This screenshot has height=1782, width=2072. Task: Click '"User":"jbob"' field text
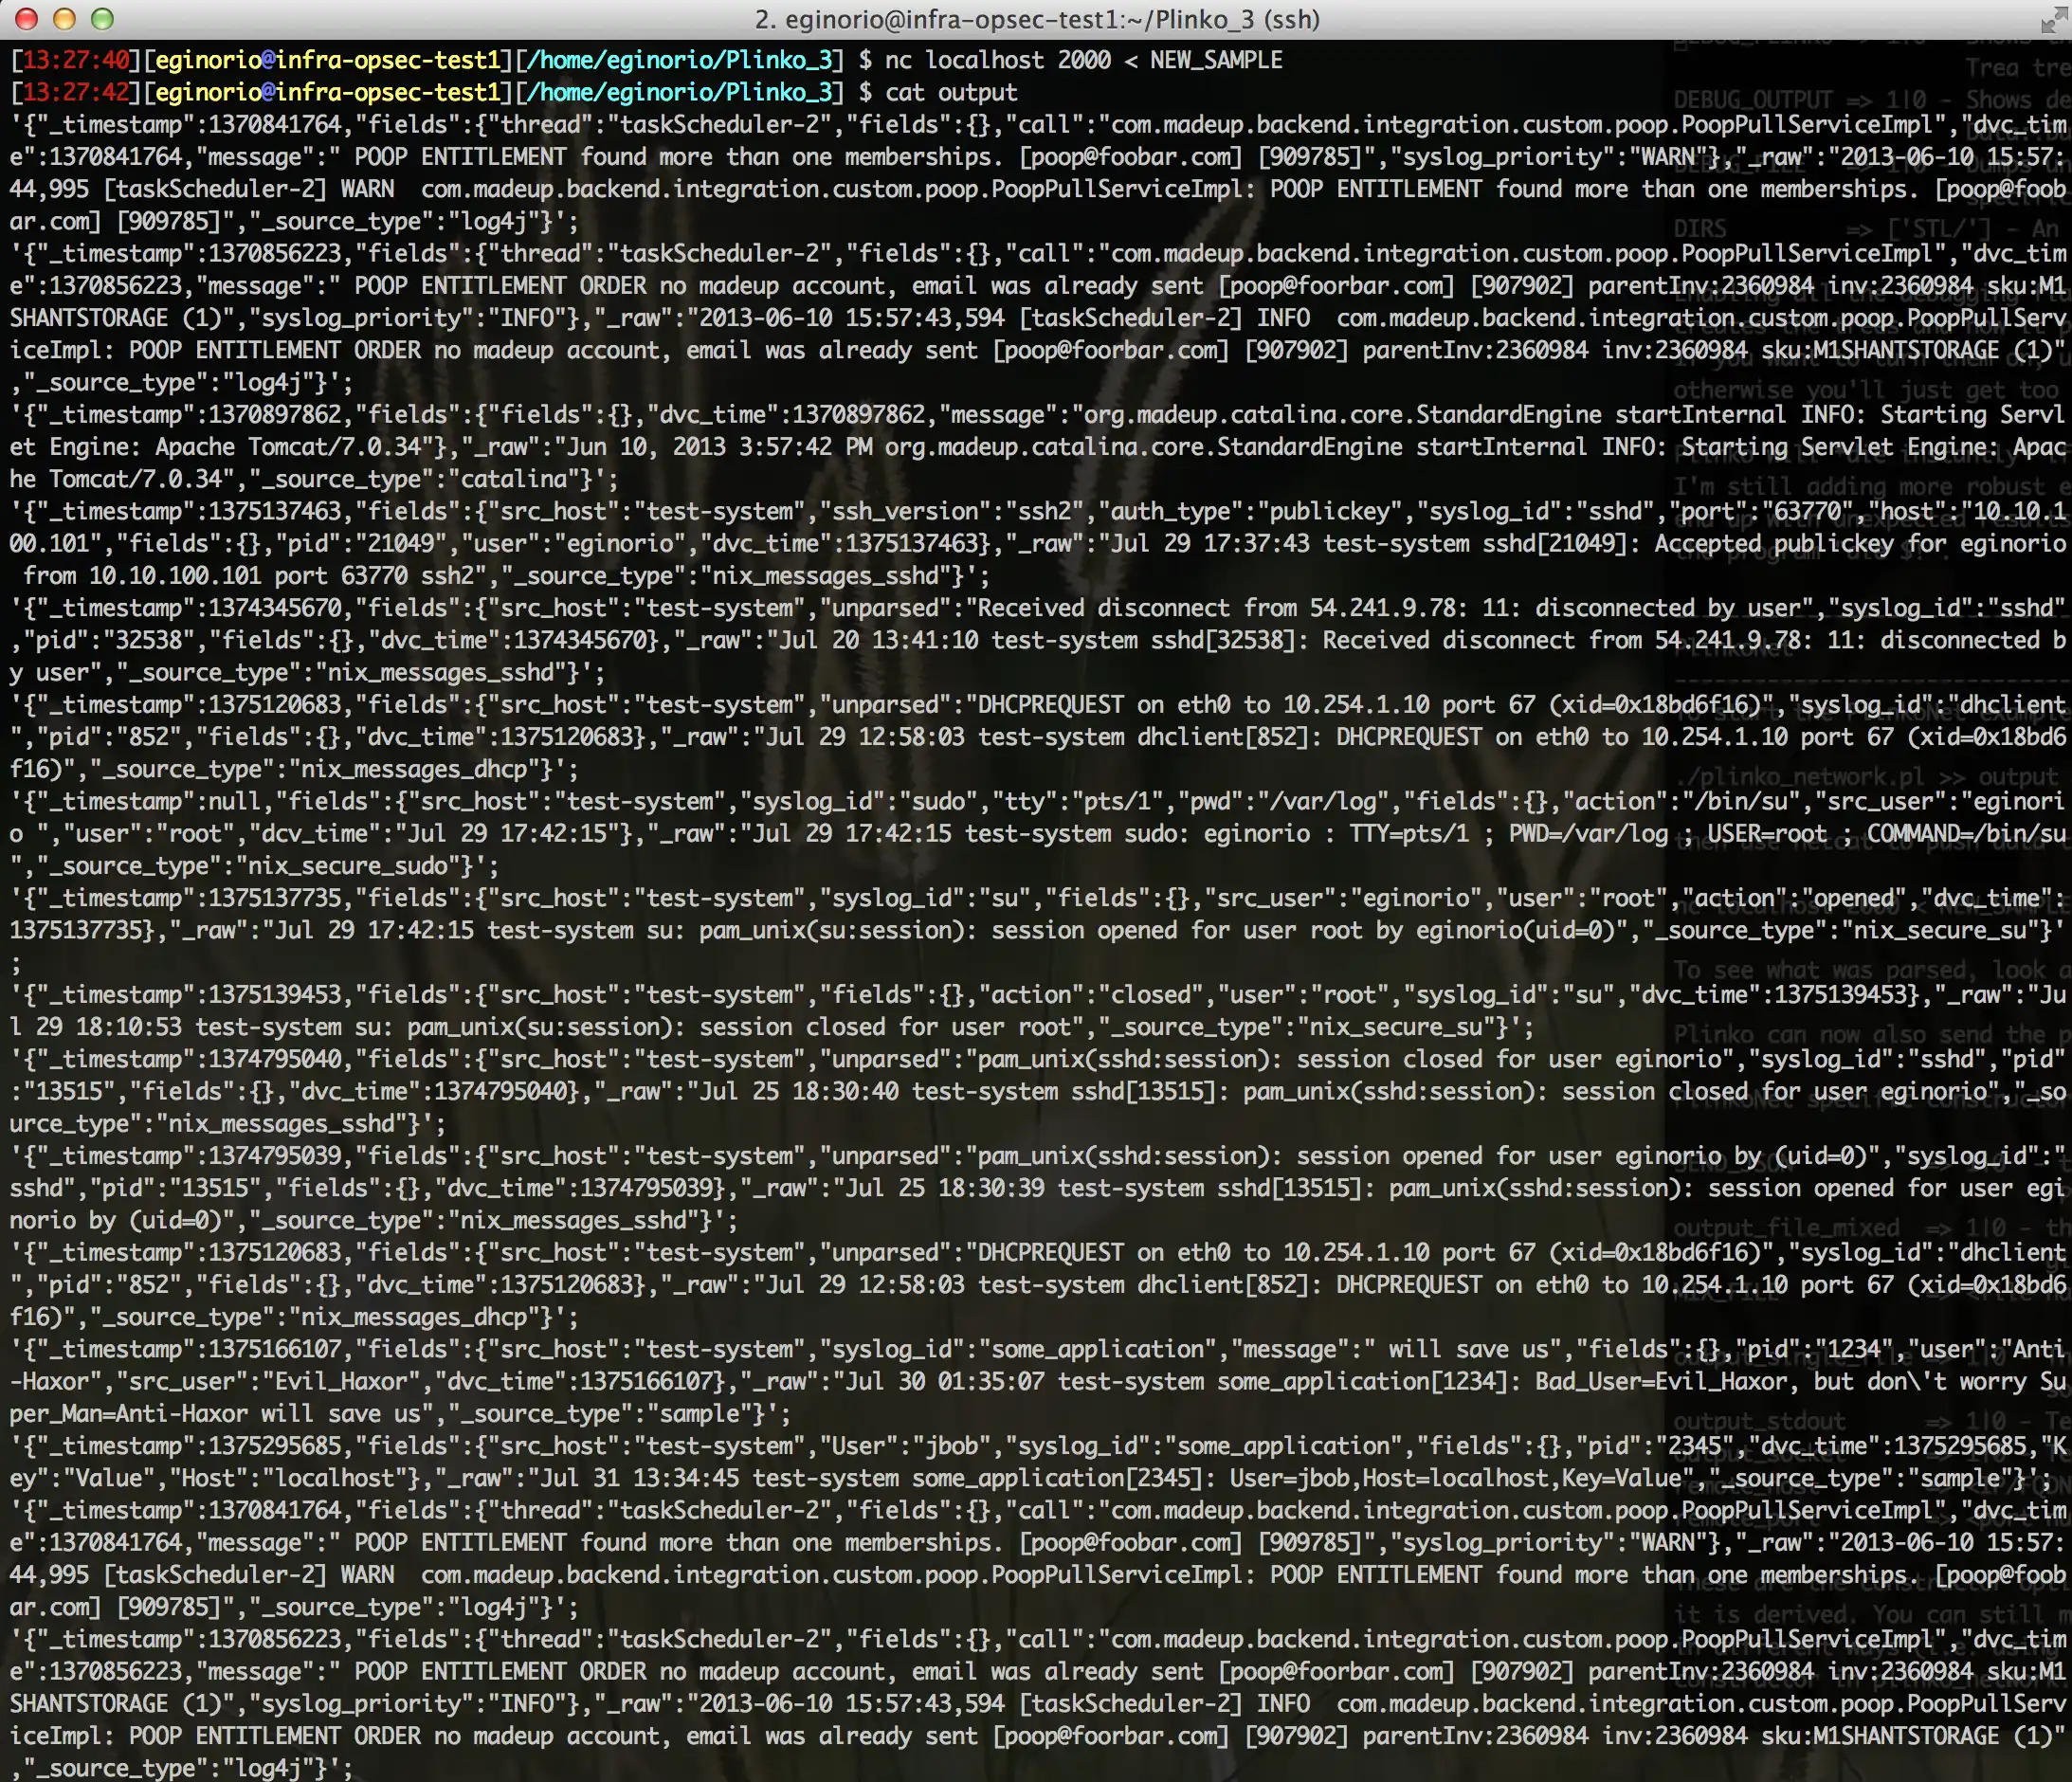(x=908, y=1446)
